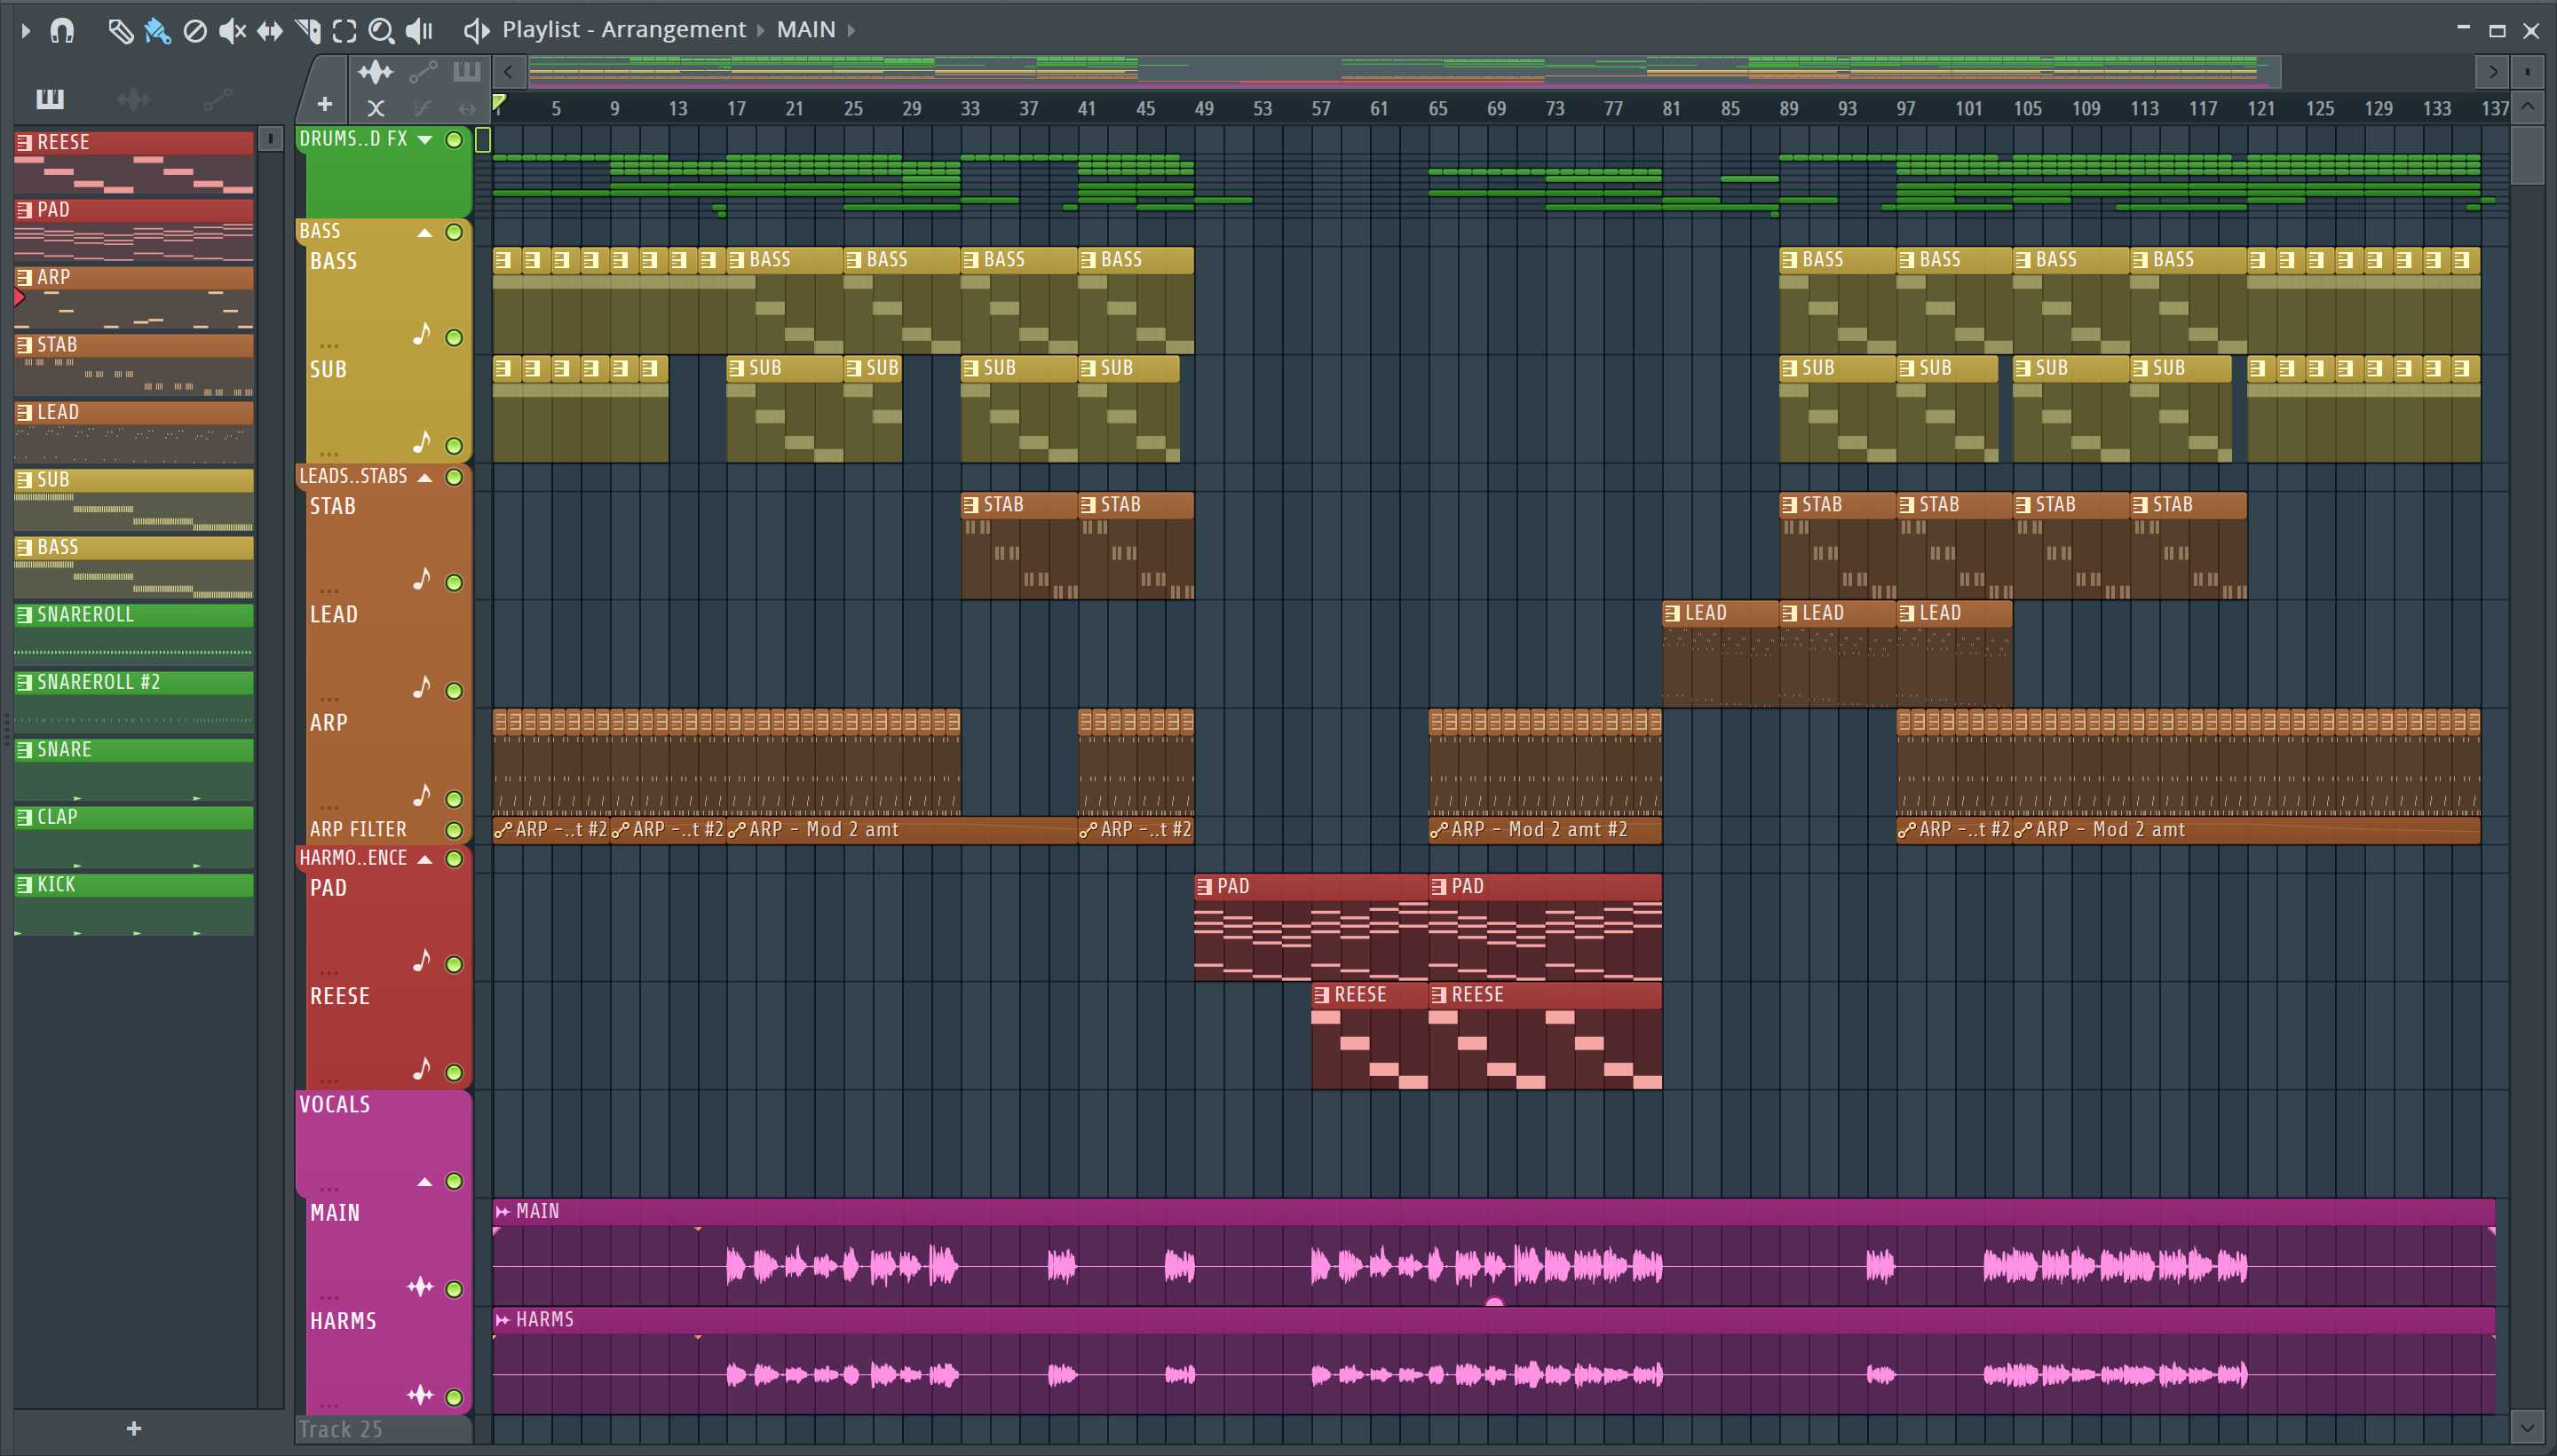Click the picker panel scrollbar handle
The image size is (2557, 1456).
pos(270,139)
